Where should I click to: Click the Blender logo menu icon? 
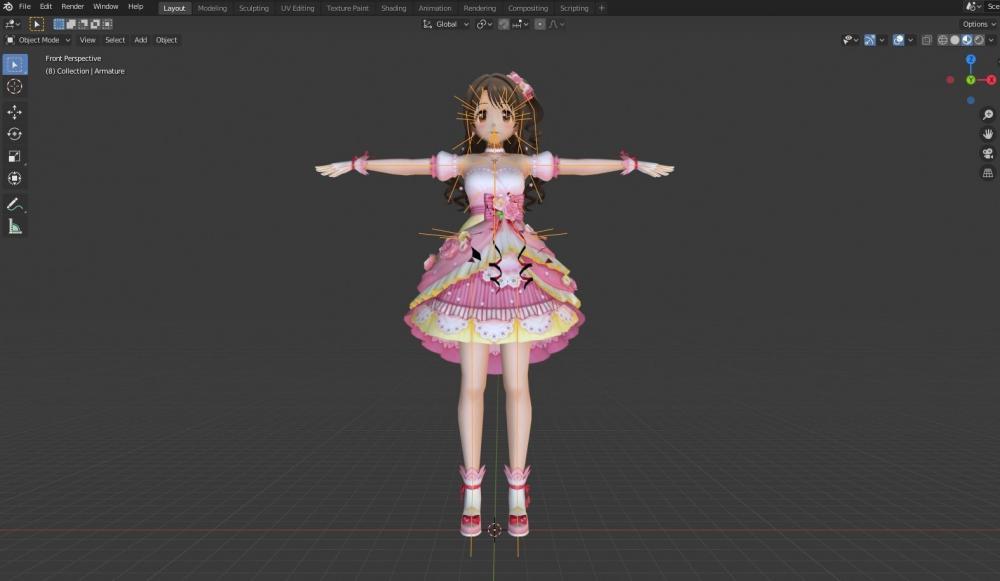pos(8,7)
